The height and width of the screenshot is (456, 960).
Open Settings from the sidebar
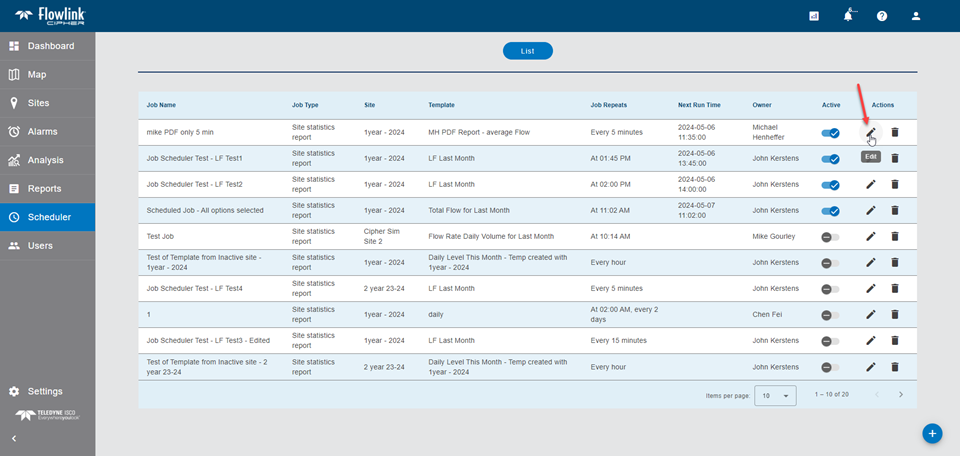click(x=45, y=391)
